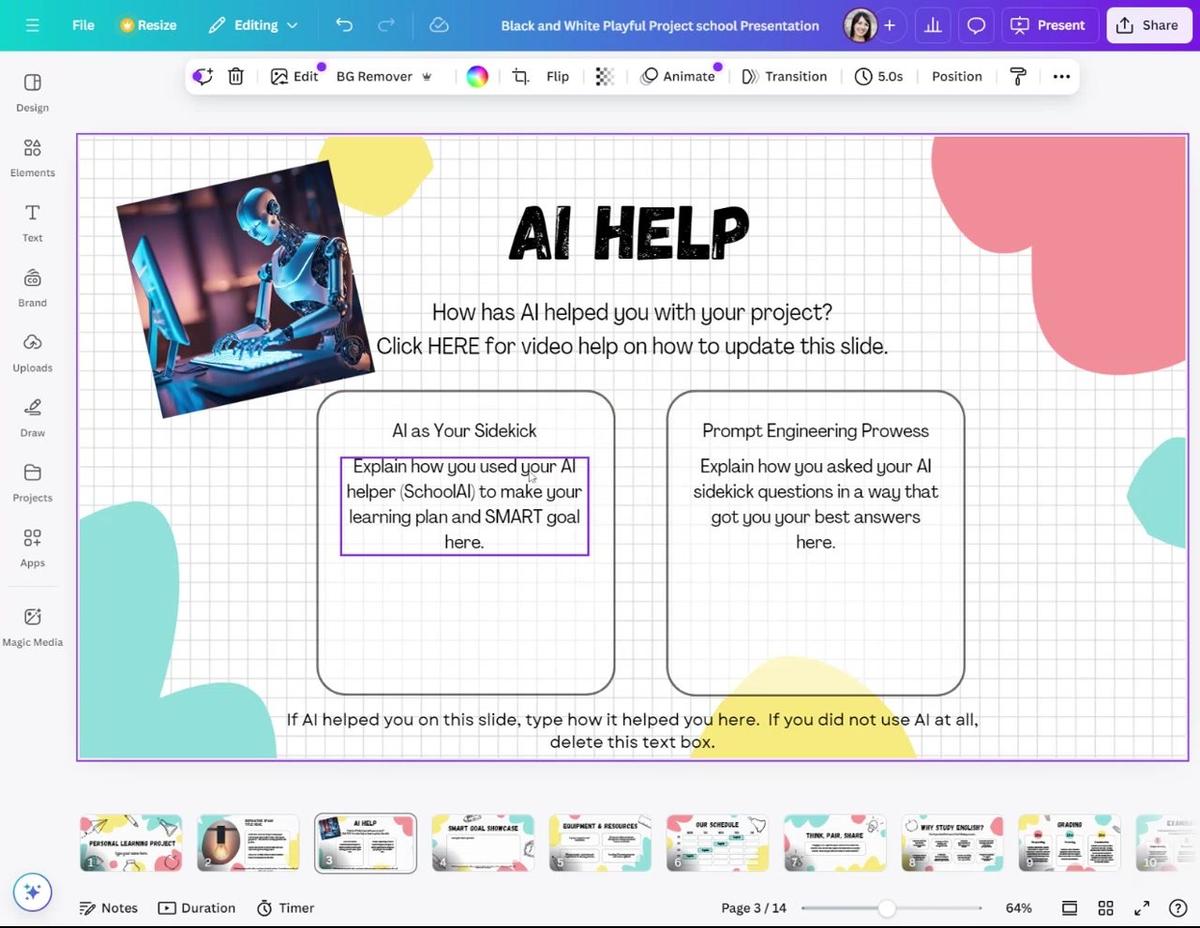This screenshot has width=1200, height=928.
Task: Open slide 8 Why Study English thumbnail
Action: point(952,843)
